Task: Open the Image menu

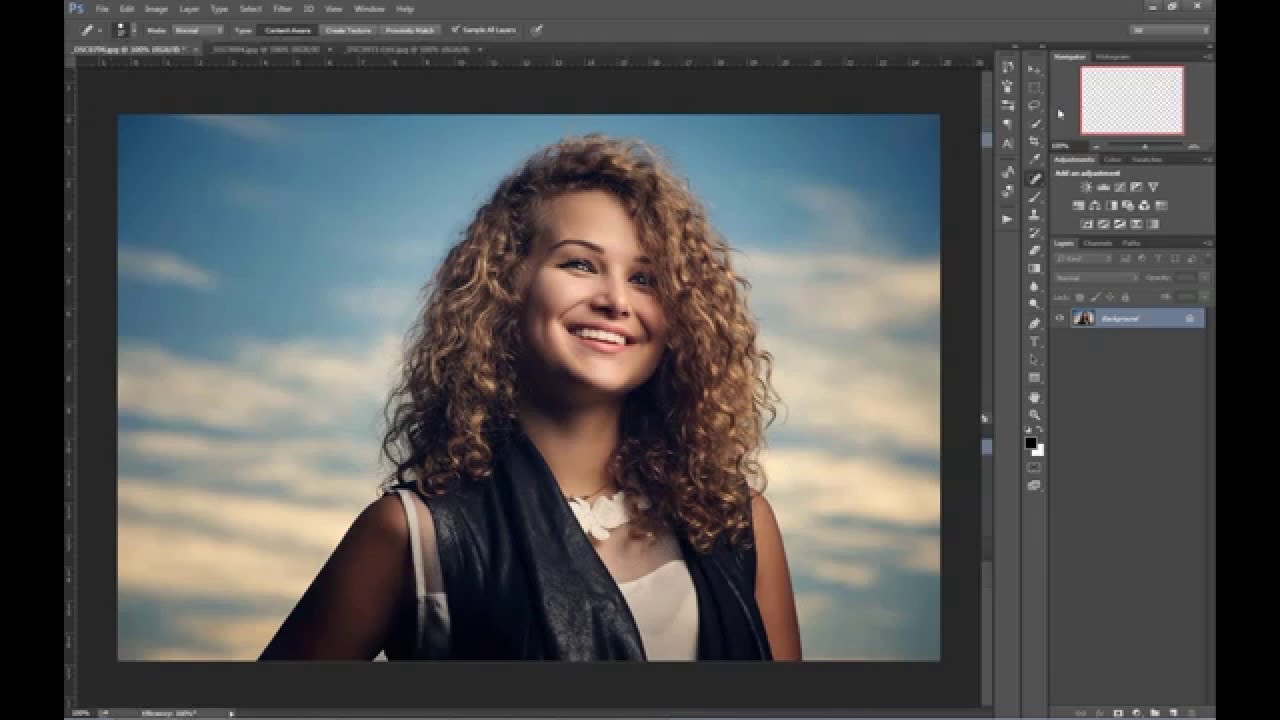Action: 156,8
